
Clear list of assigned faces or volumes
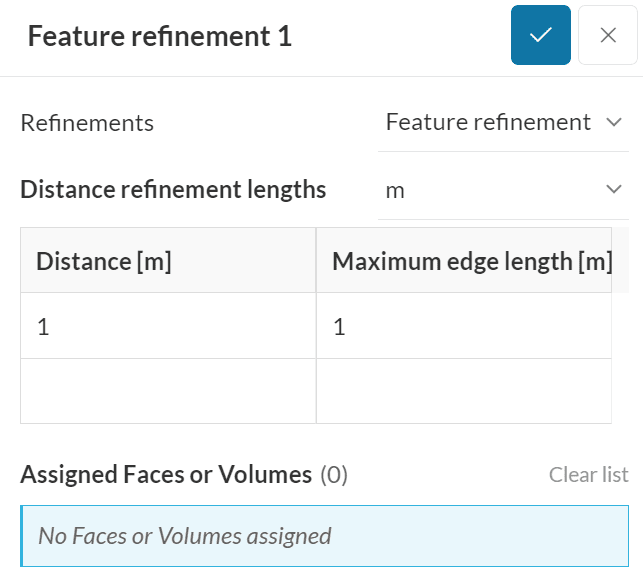(588, 475)
